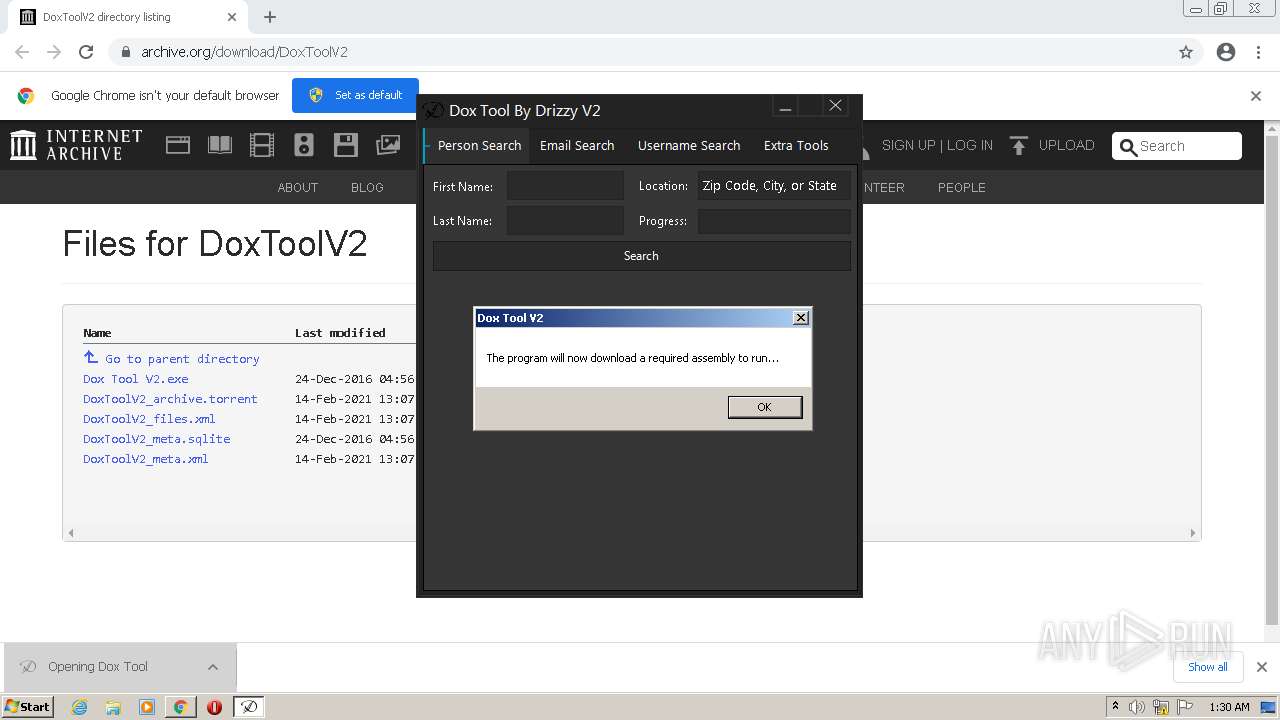Download Dox Tool V2.exe
1280x720 pixels.
click(x=136, y=379)
